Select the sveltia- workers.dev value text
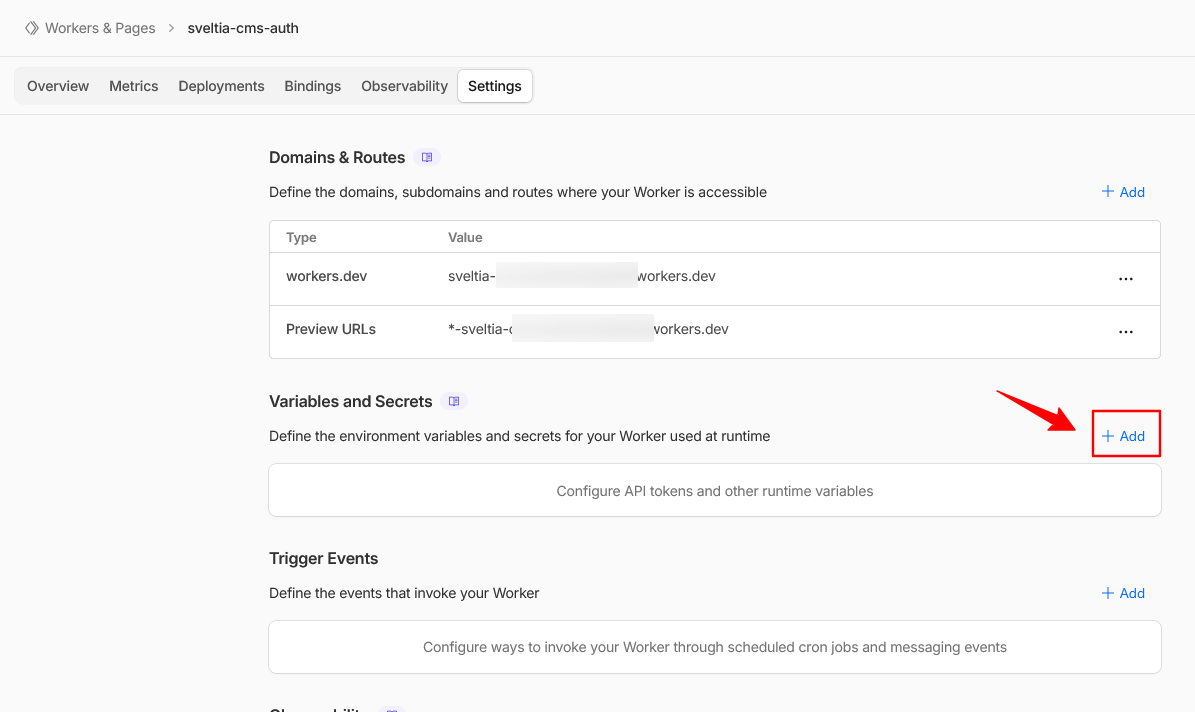The image size is (1195, 712). [x=581, y=276]
